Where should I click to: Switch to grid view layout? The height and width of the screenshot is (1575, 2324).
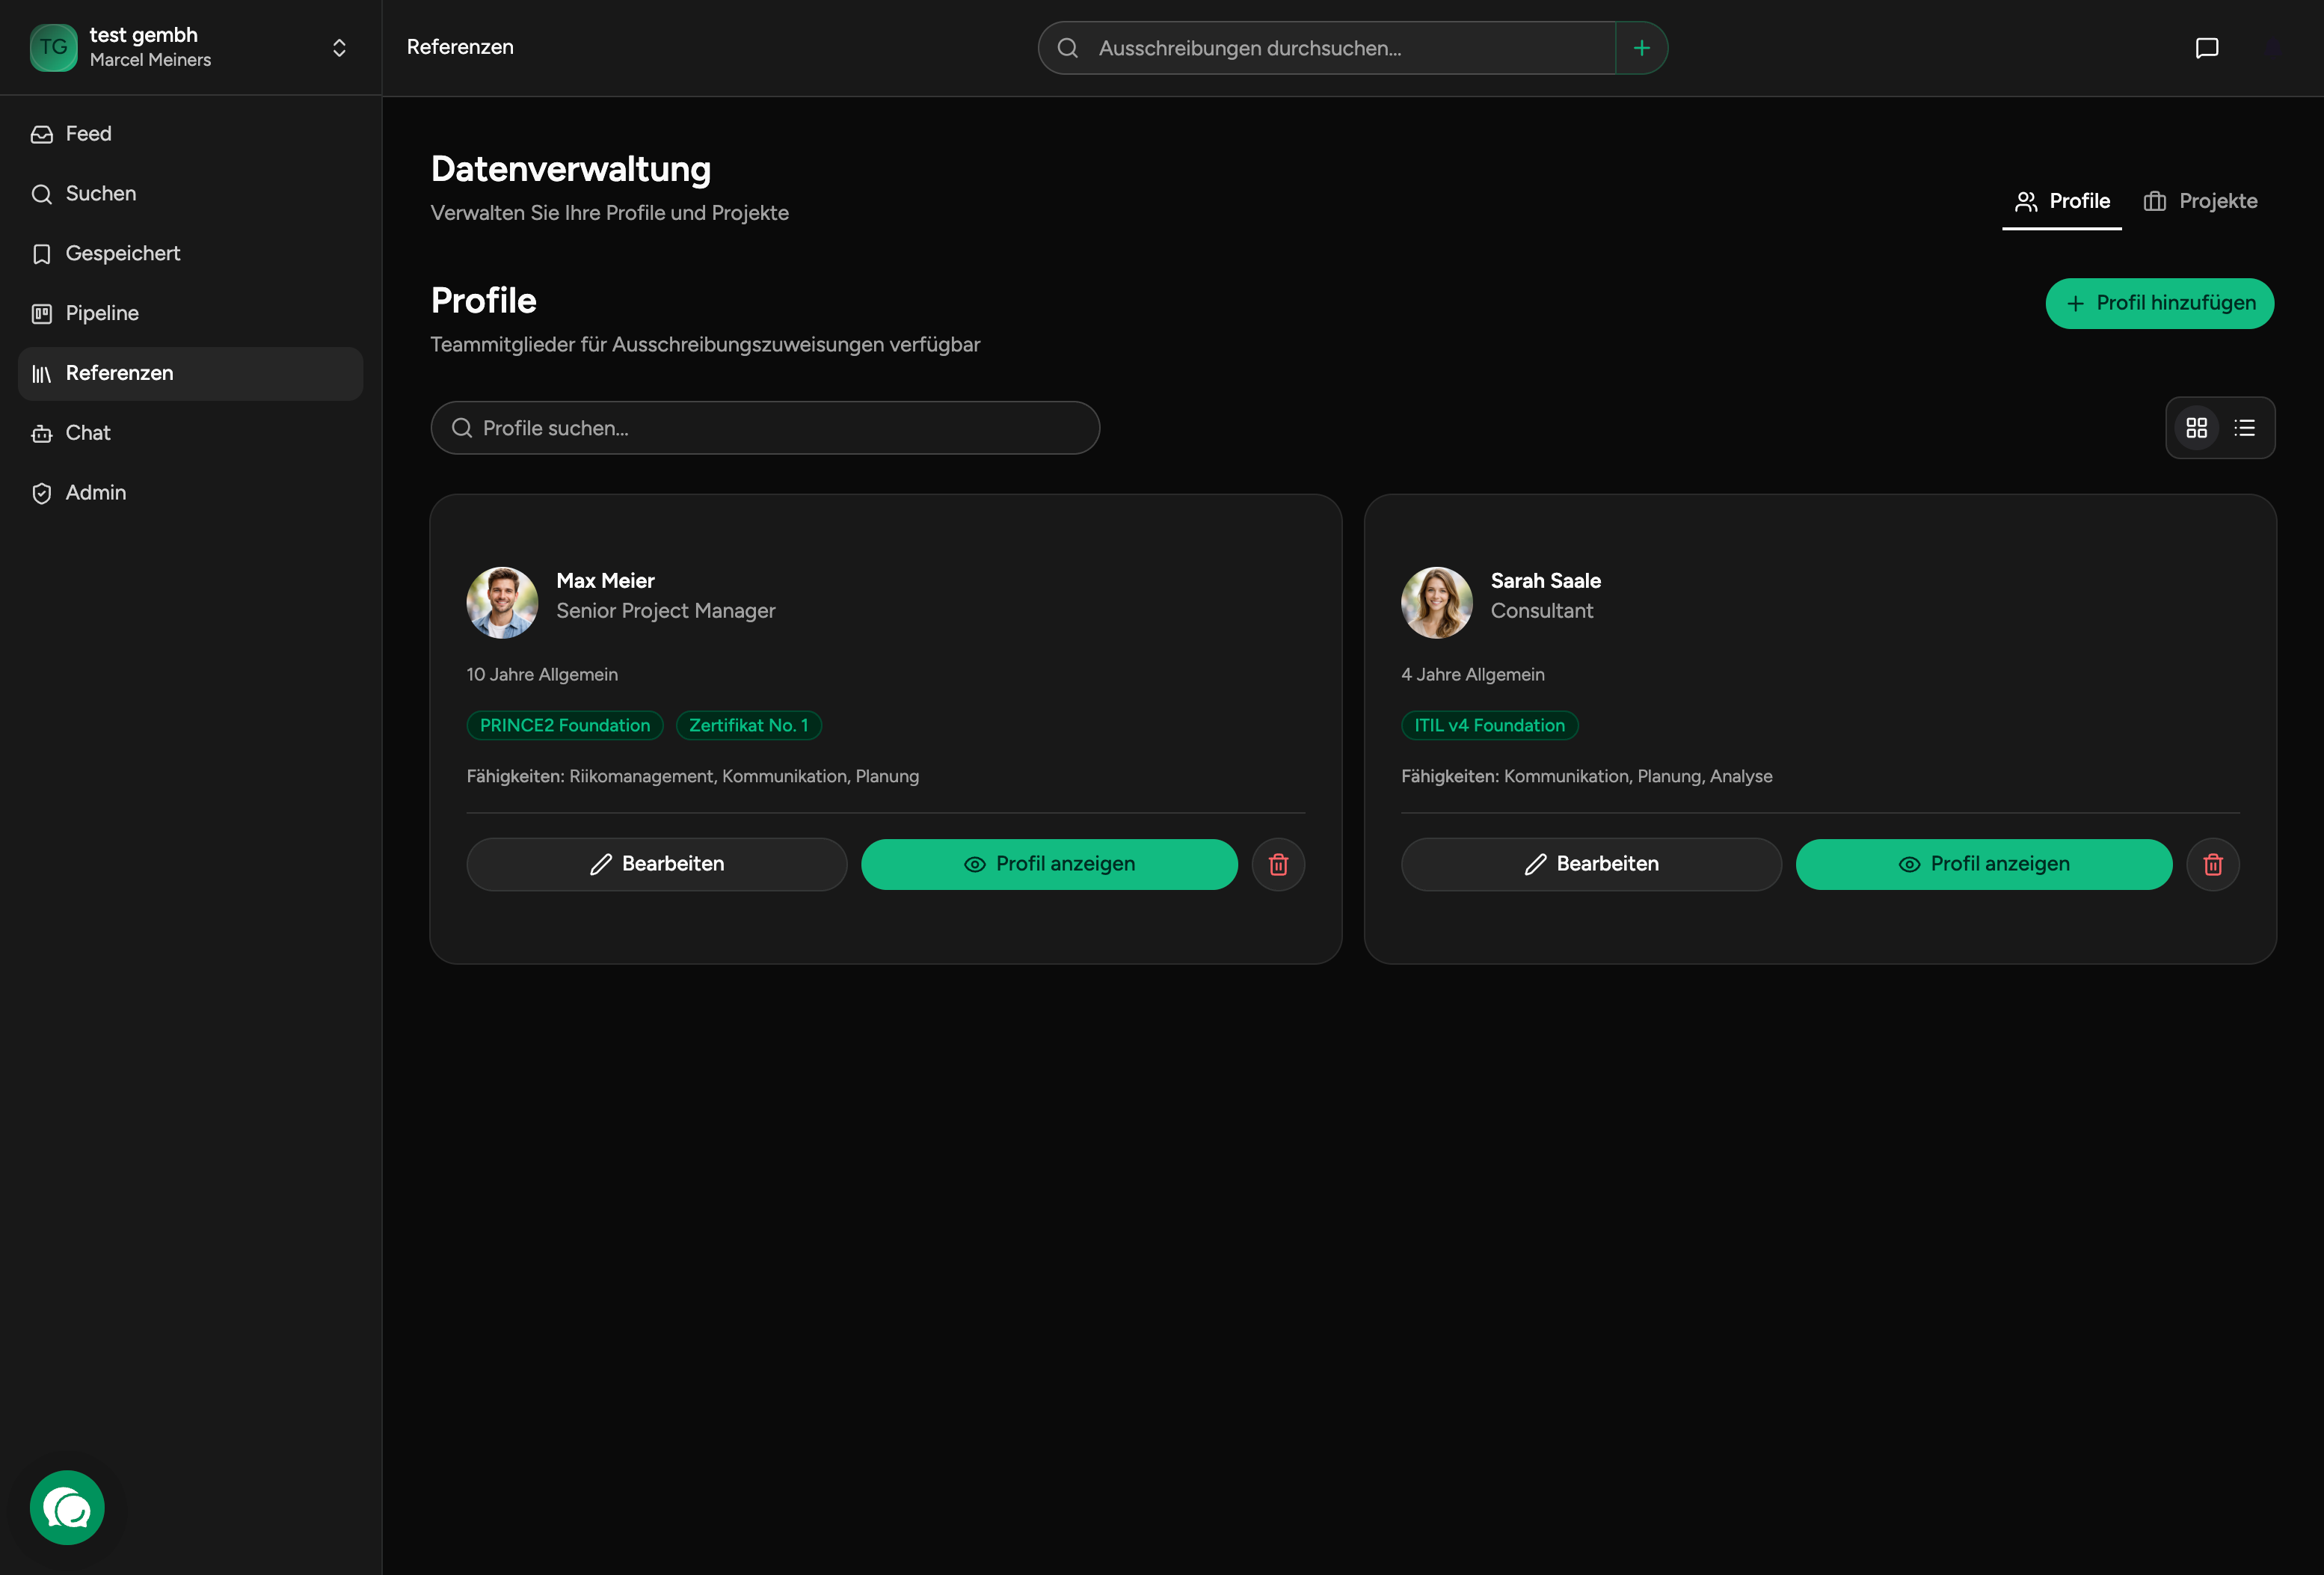coord(2196,428)
